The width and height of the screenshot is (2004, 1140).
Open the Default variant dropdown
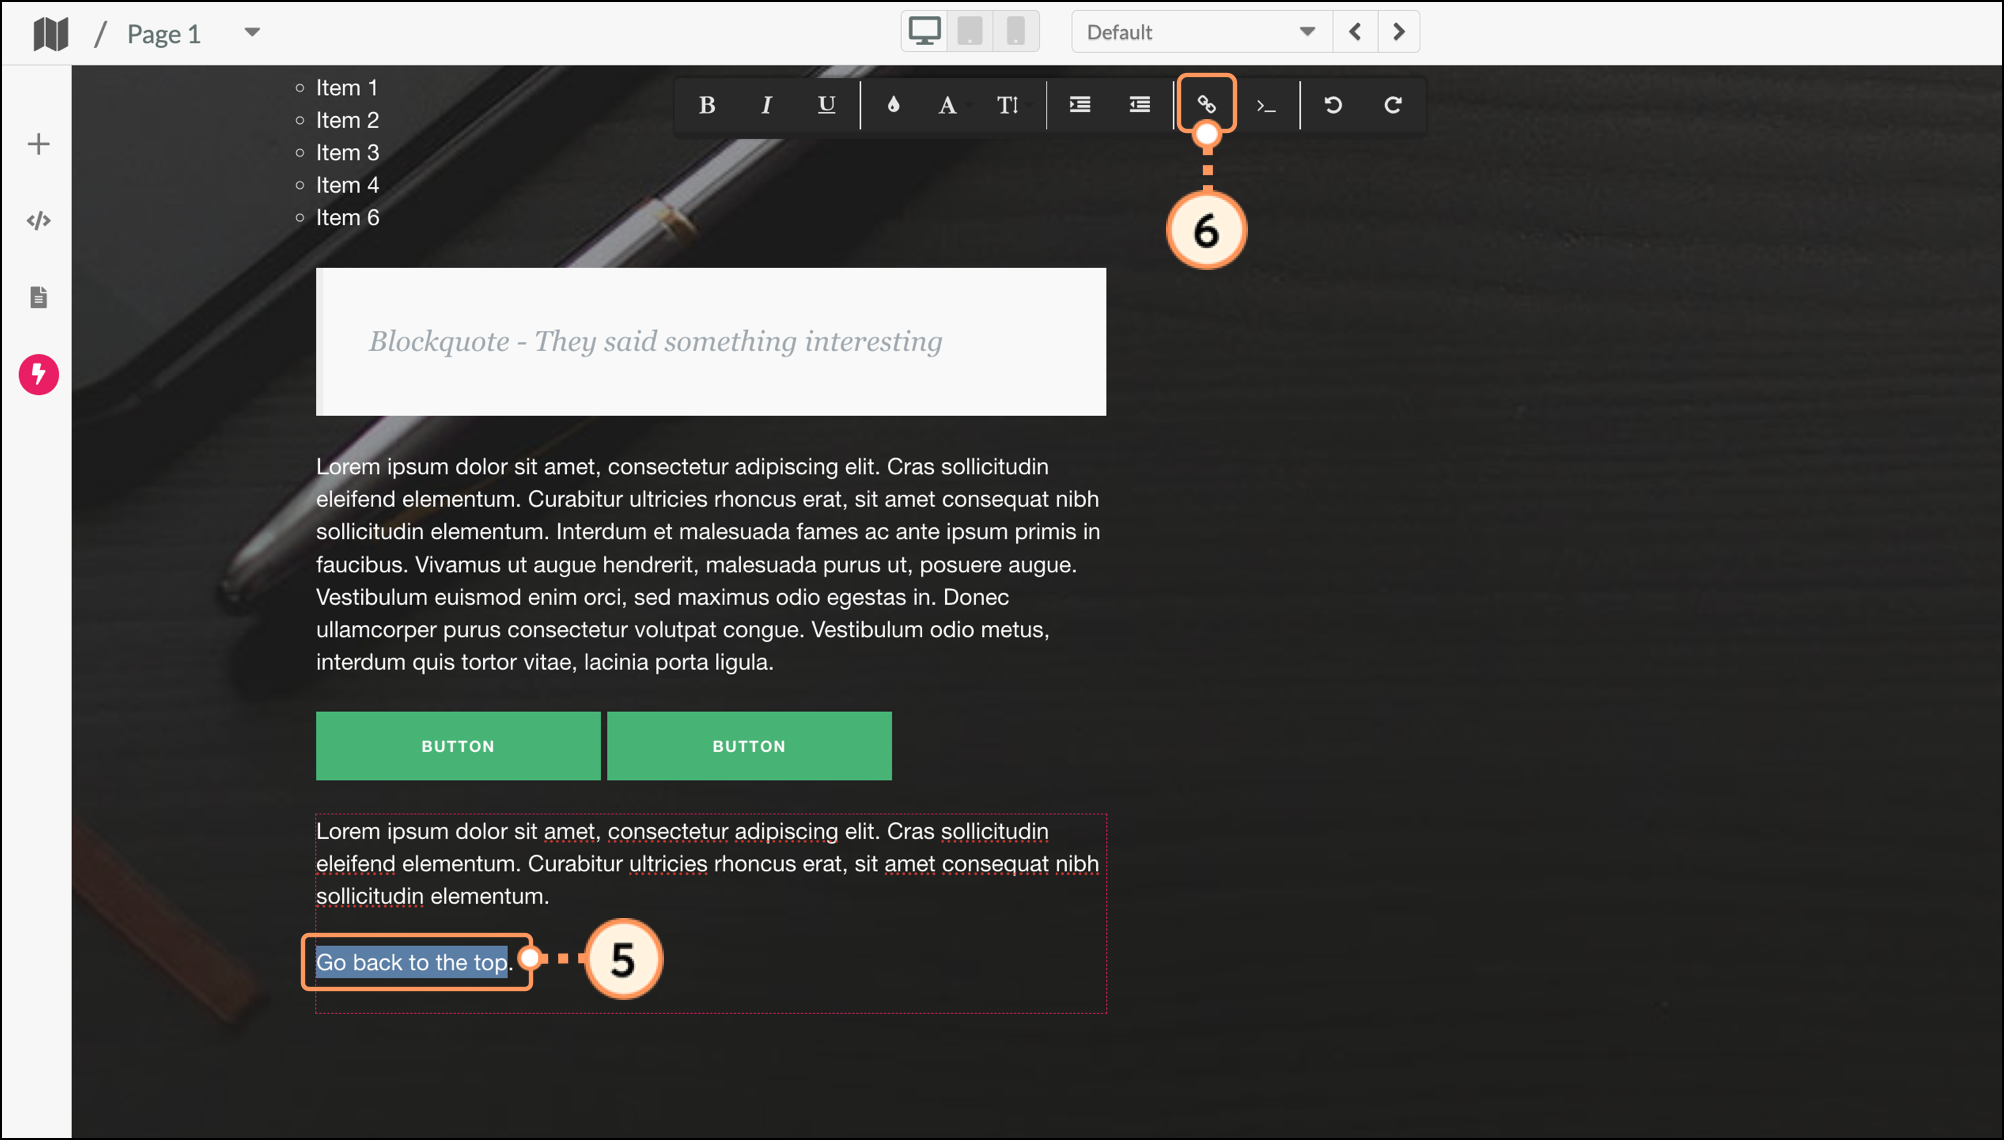point(1201,32)
